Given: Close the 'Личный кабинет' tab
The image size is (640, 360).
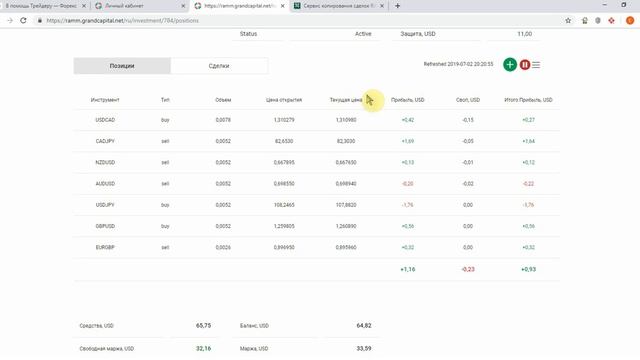Looking at the screenshot, I should click(183, 6).
